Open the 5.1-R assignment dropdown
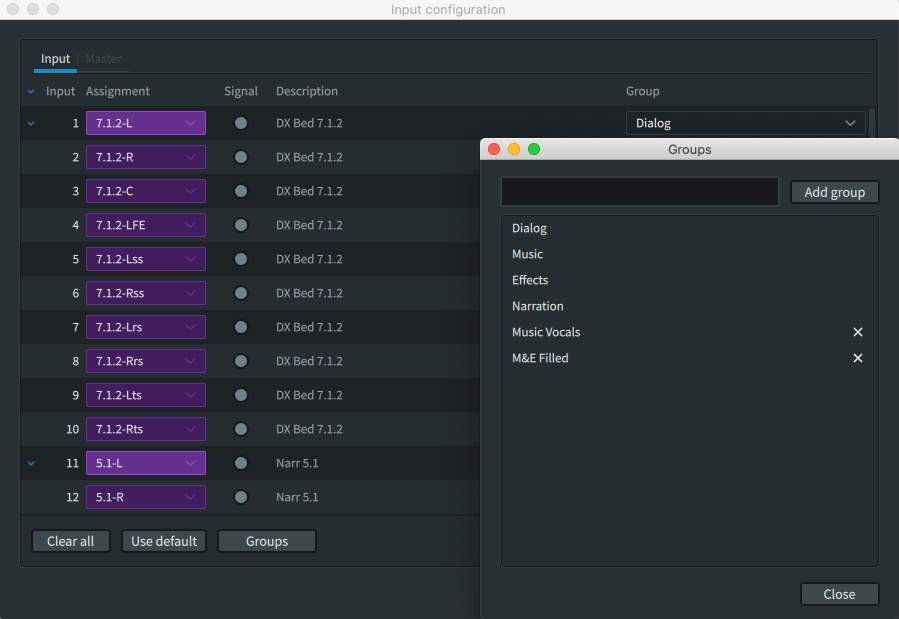Screen dimensions: 899x619 [146, 497]
